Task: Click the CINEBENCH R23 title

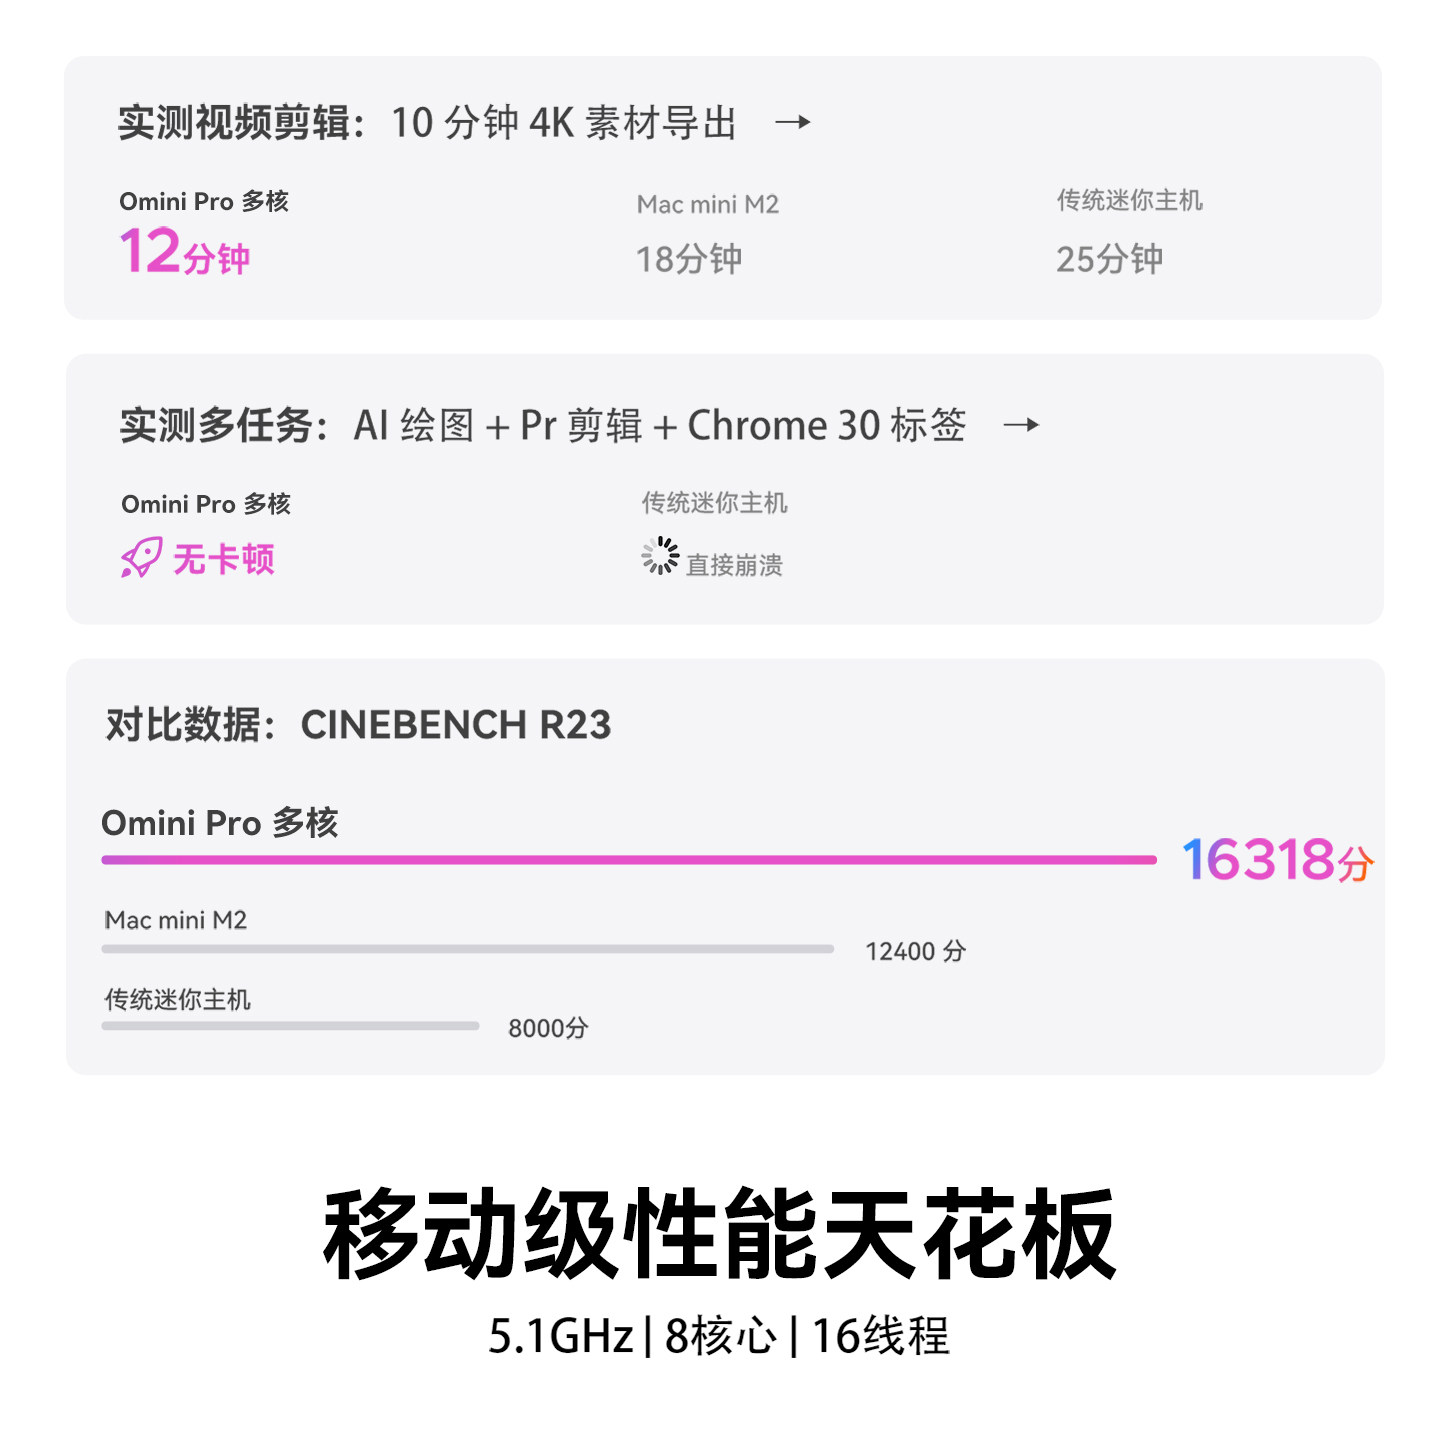Action: tap(455, 725)
